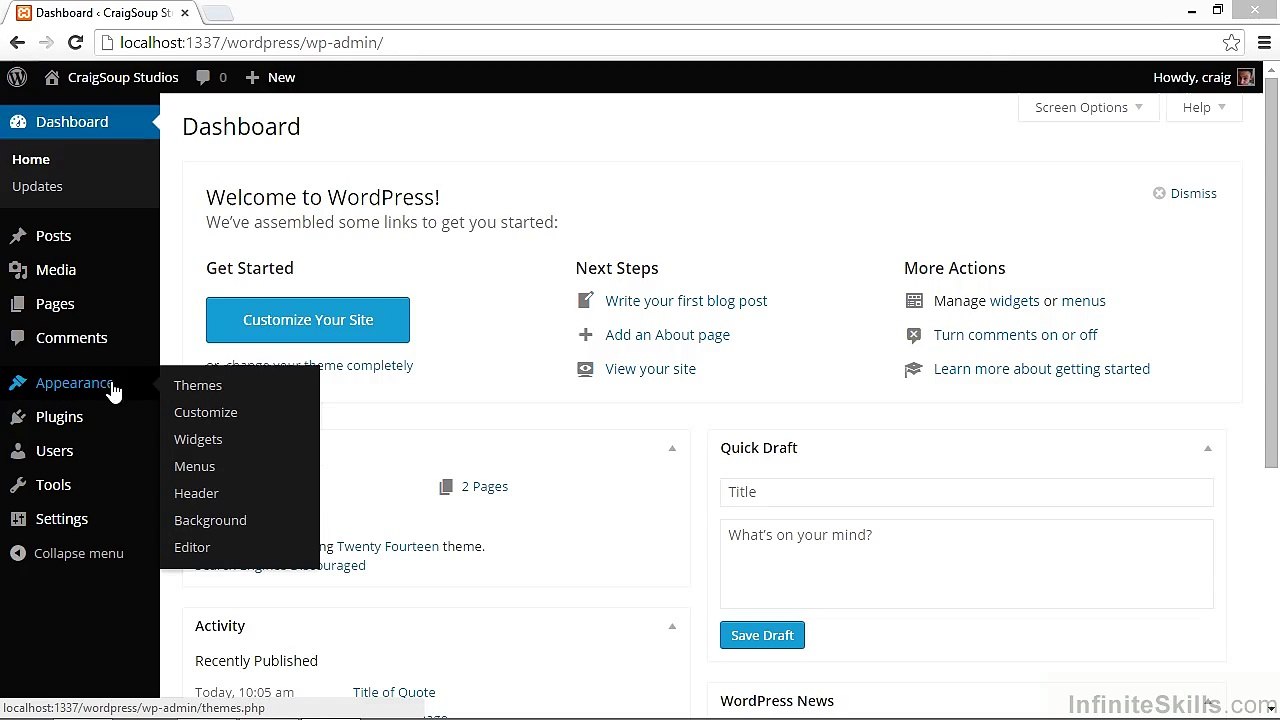Click the icon beside Turn comments on or off
The height and width of the screenshot is (720, 1280).
[913, 334]
